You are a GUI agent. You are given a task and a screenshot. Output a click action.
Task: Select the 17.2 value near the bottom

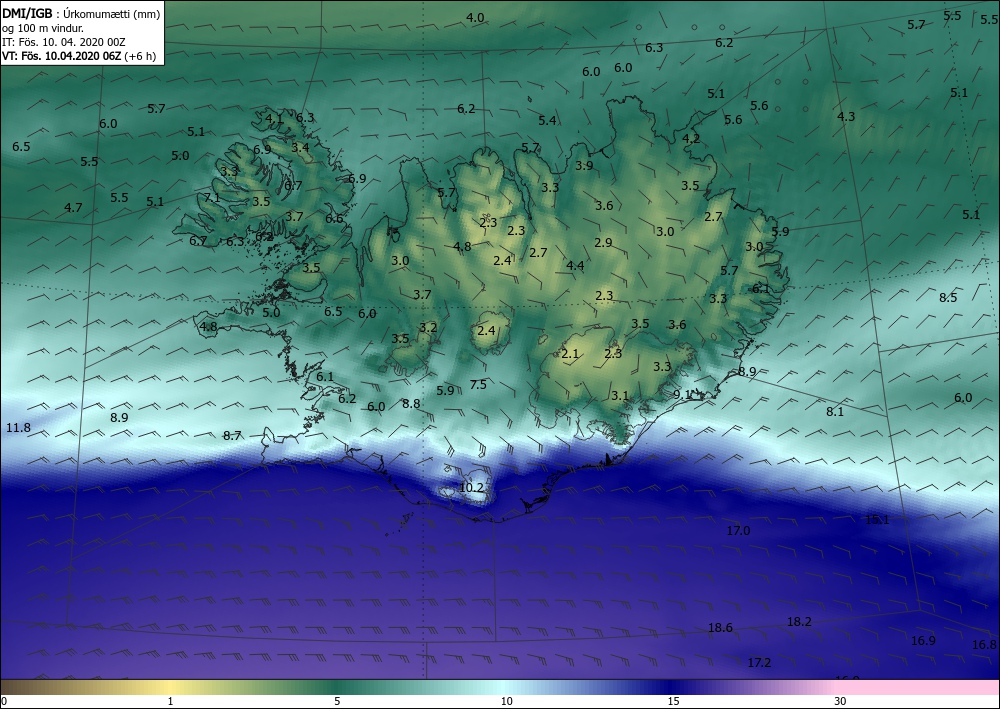tap(759, 663)
